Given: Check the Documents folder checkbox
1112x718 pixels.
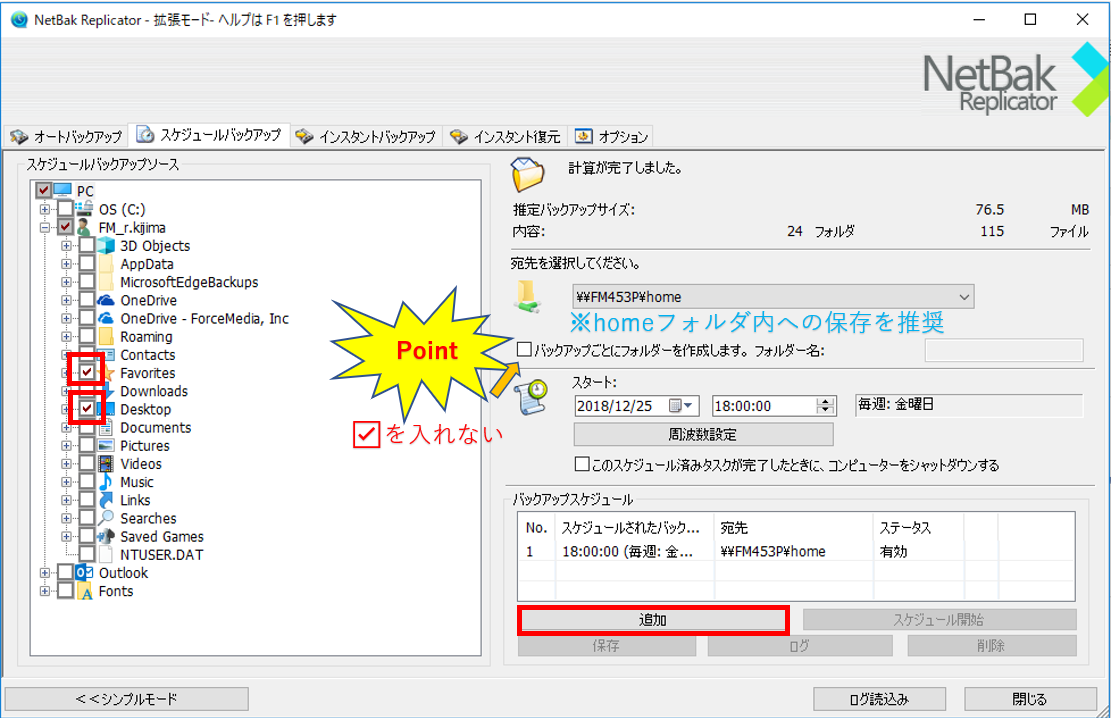Looking at the screenshot, I should click(88, 428).
